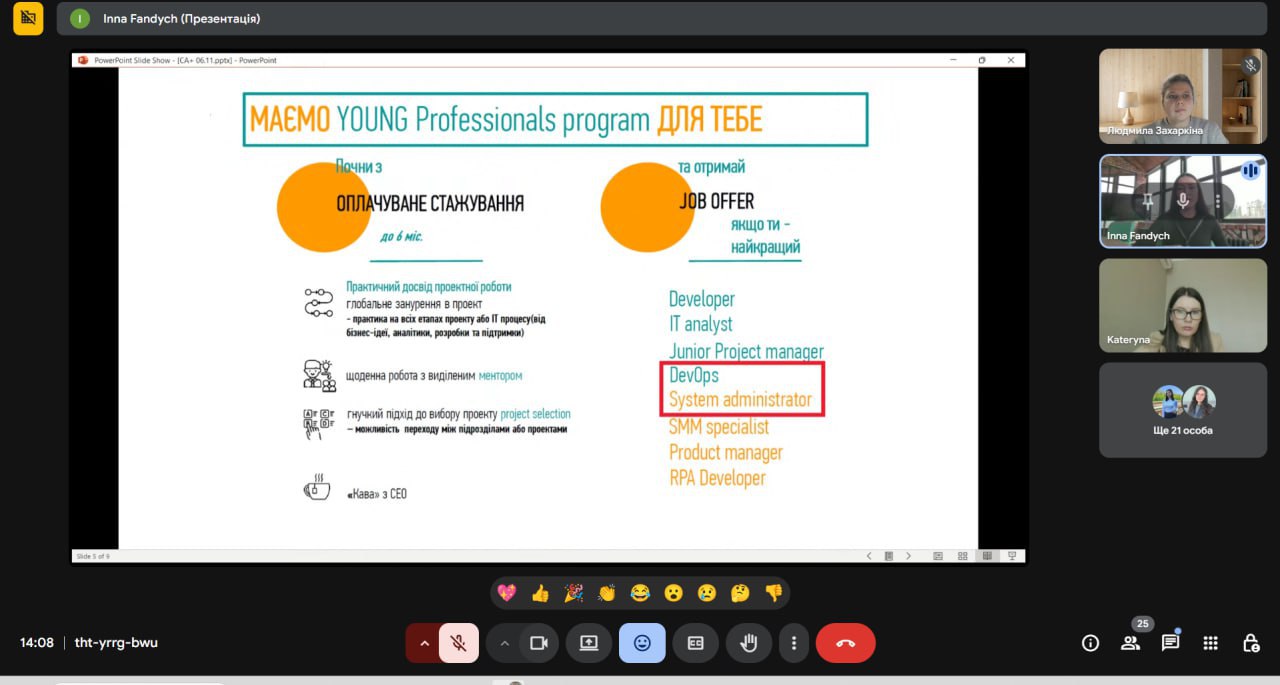Toggle the camera on or off
Screen dimensions: 1280x685
[539, 643]
